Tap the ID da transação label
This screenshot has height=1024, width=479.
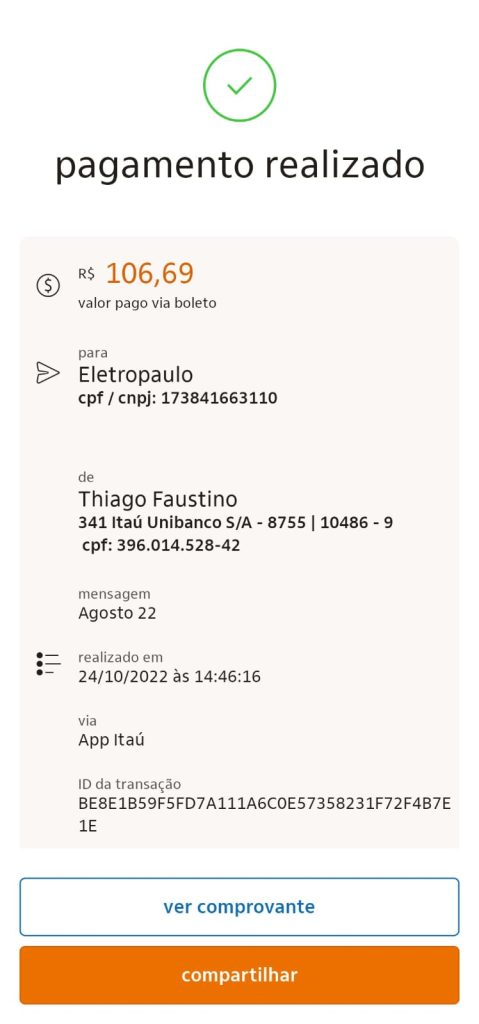point(129,784)
